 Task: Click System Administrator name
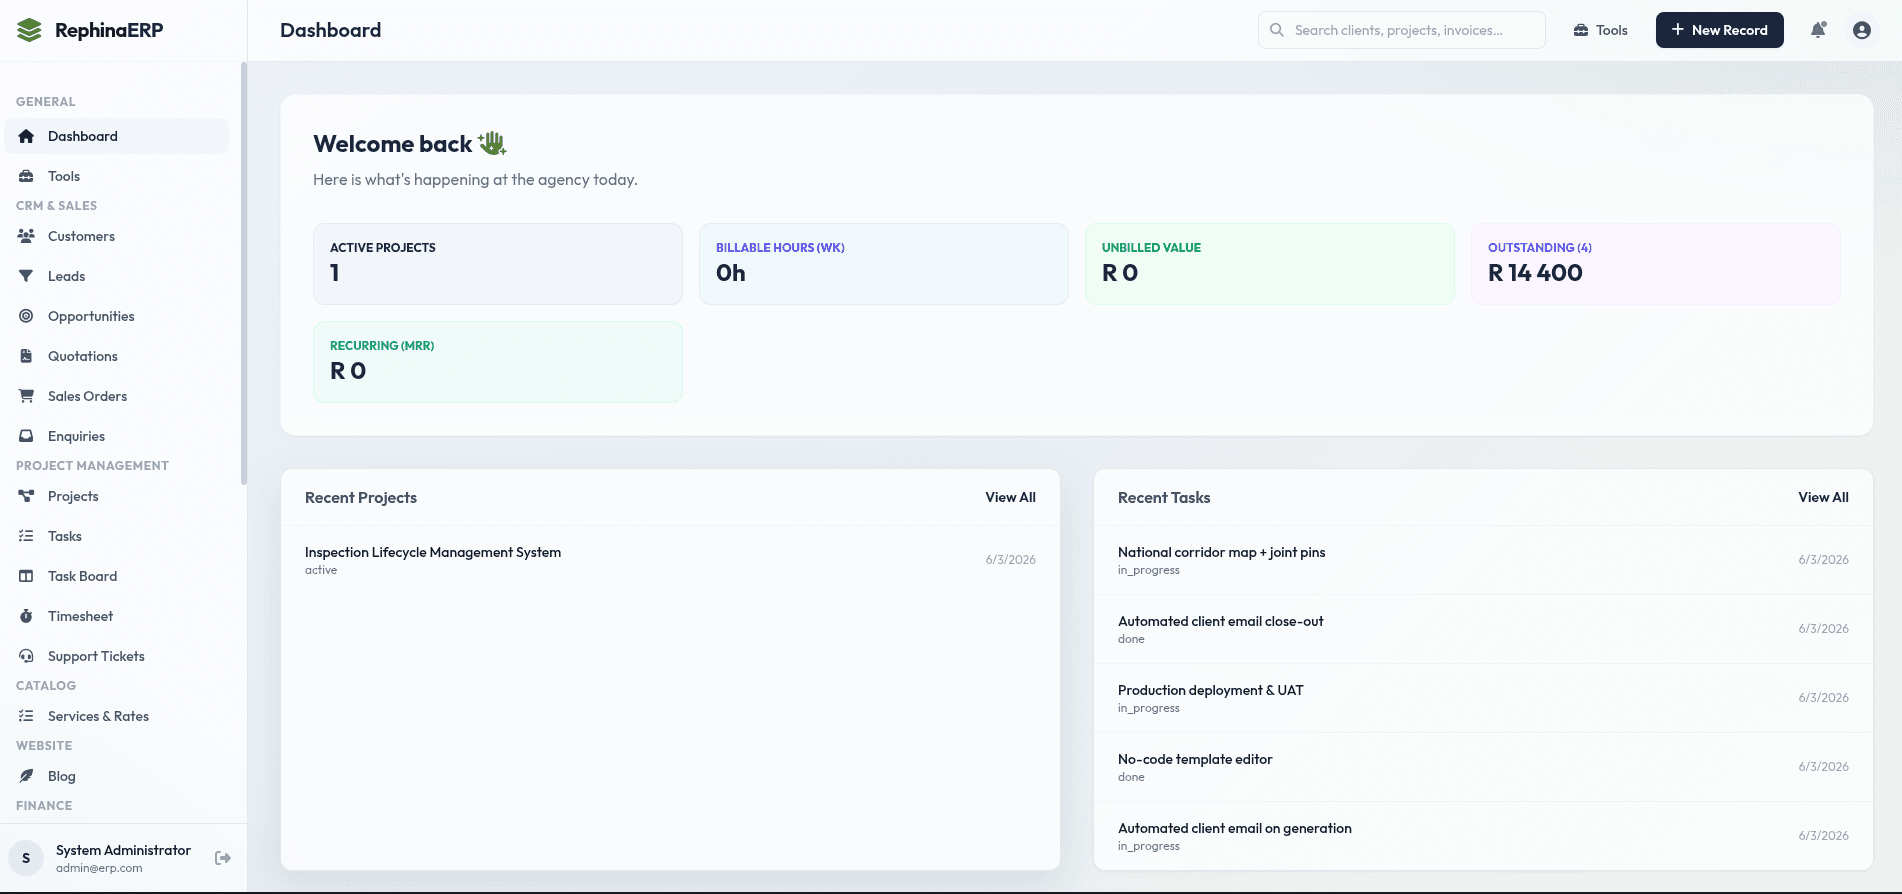click(123, 850)
